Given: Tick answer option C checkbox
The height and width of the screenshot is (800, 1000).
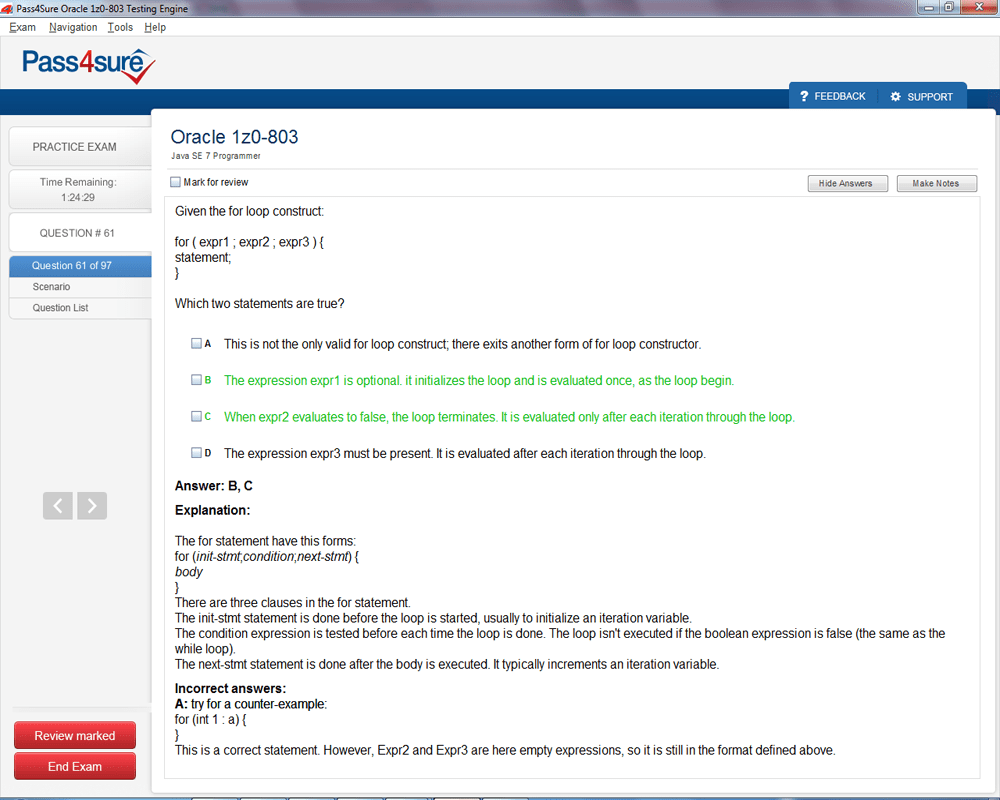Looking at the screenshot, I should pos(196,416).
